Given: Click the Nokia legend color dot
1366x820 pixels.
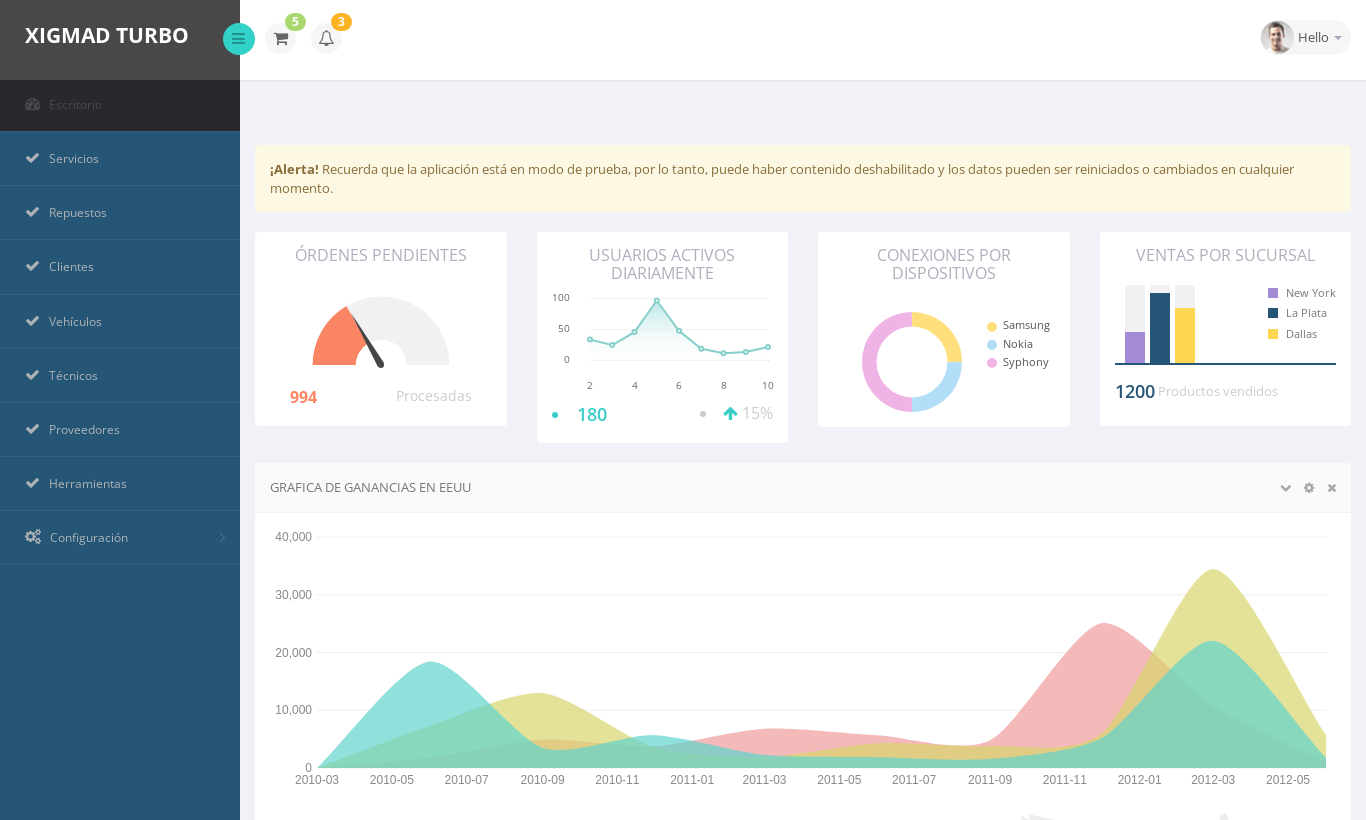Looking at the screenshot, I should click(x=992, y=345).
